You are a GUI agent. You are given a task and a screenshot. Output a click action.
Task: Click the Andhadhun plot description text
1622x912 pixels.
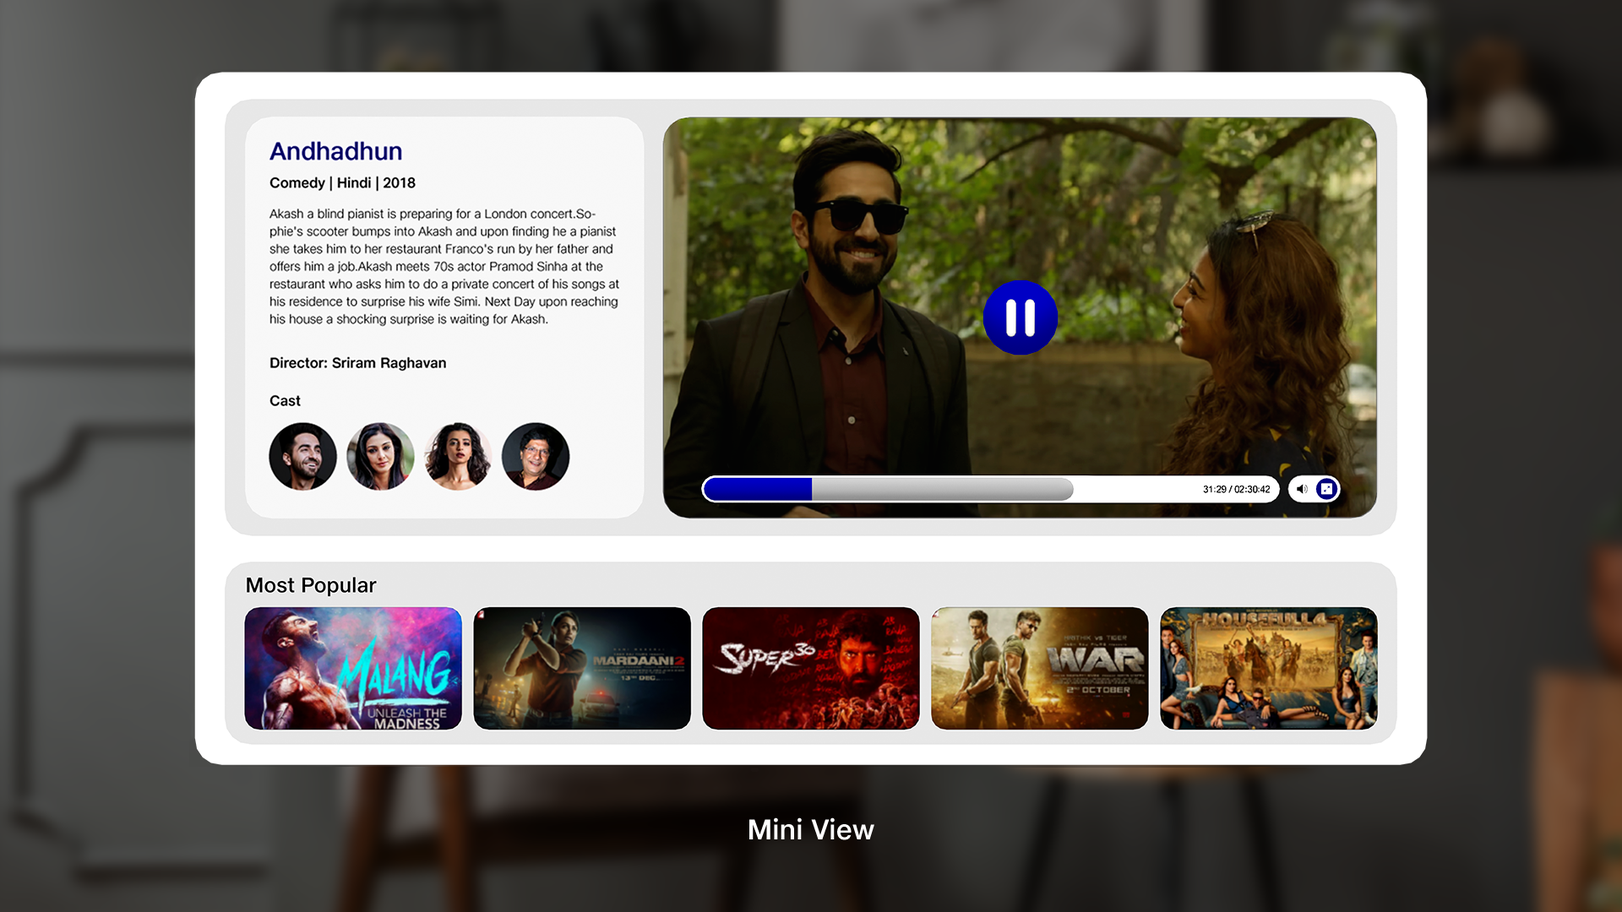coord(444,266)
